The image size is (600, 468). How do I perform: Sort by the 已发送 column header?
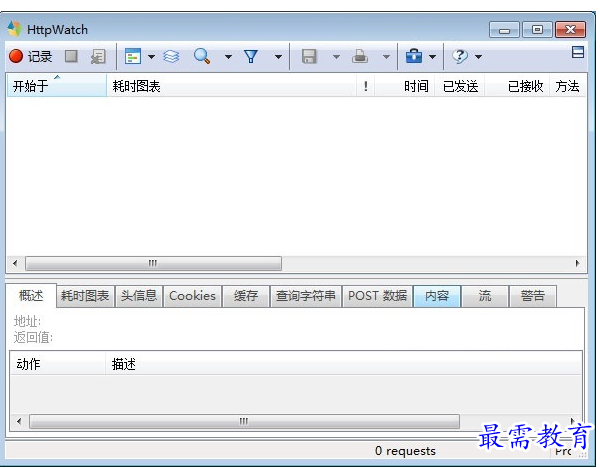[x=460, y=86]
